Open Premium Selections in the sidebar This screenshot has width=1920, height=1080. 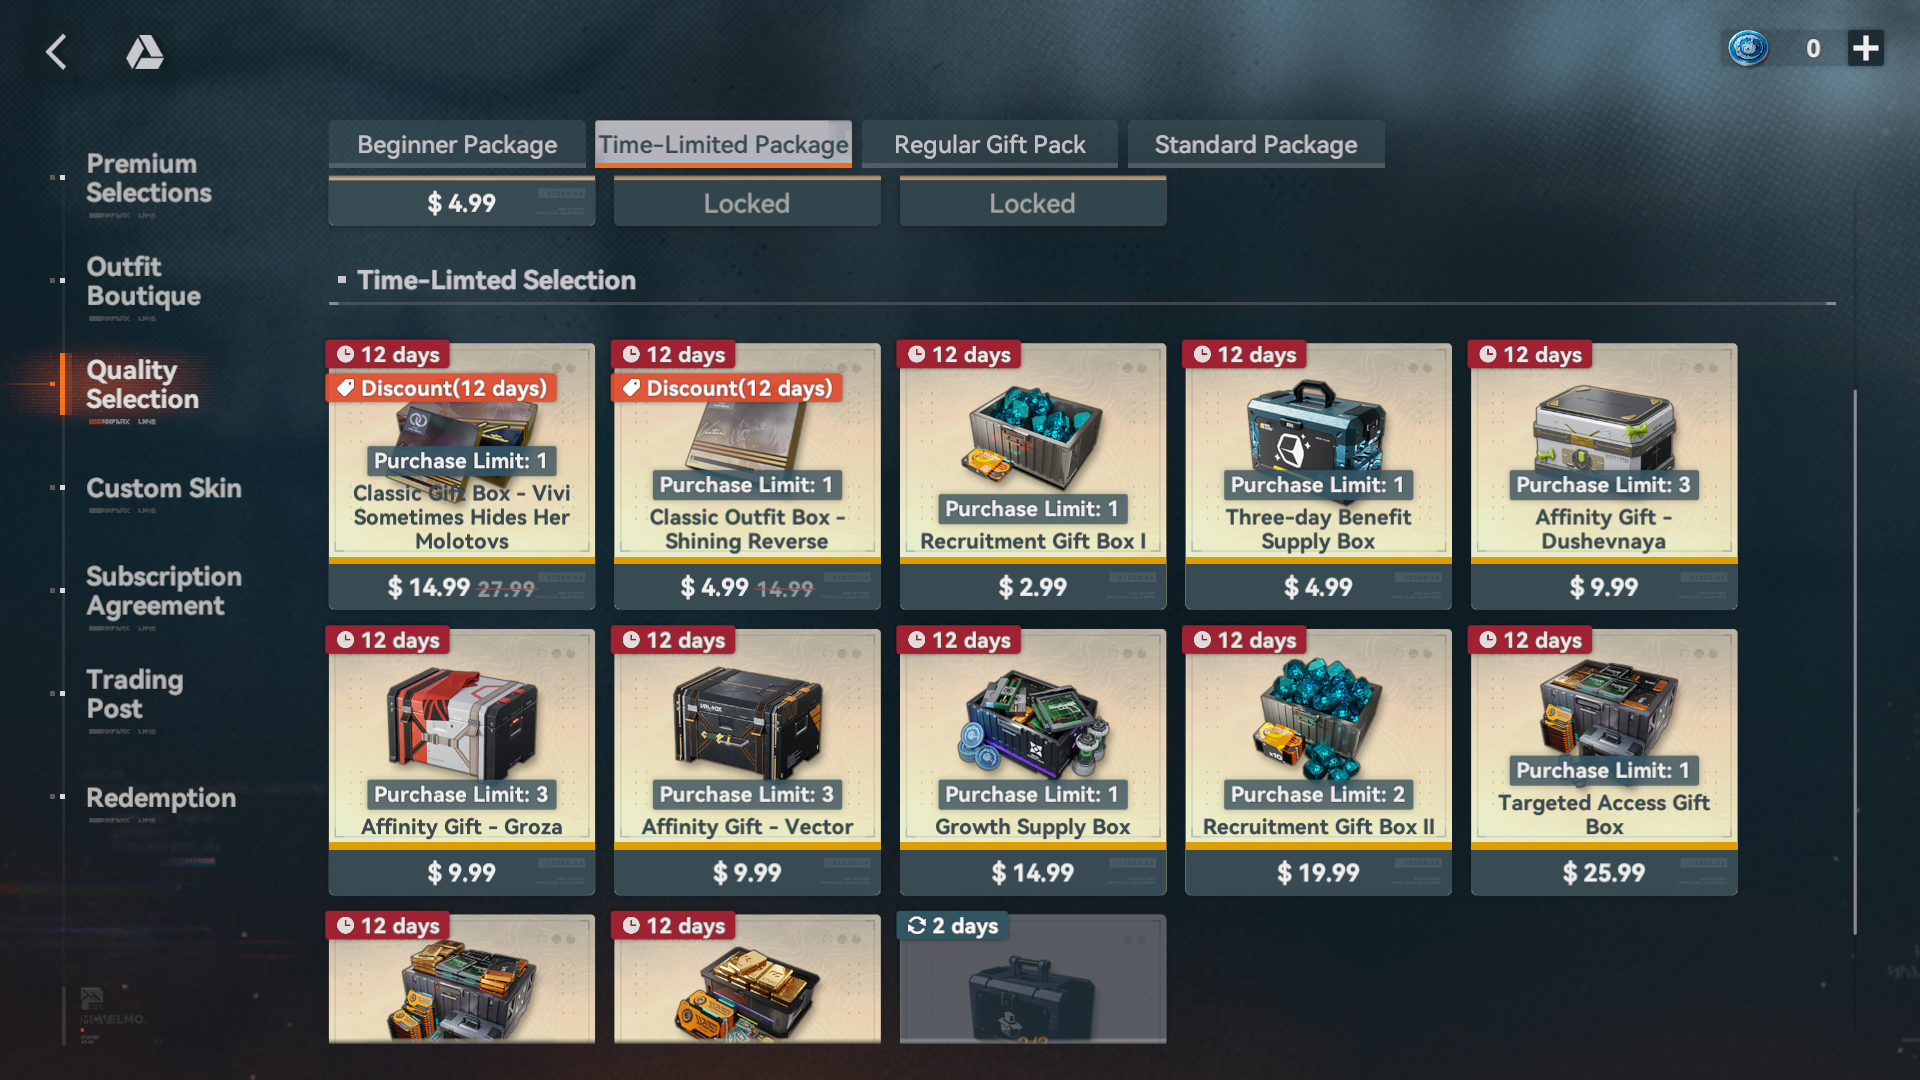click(149, 178)
